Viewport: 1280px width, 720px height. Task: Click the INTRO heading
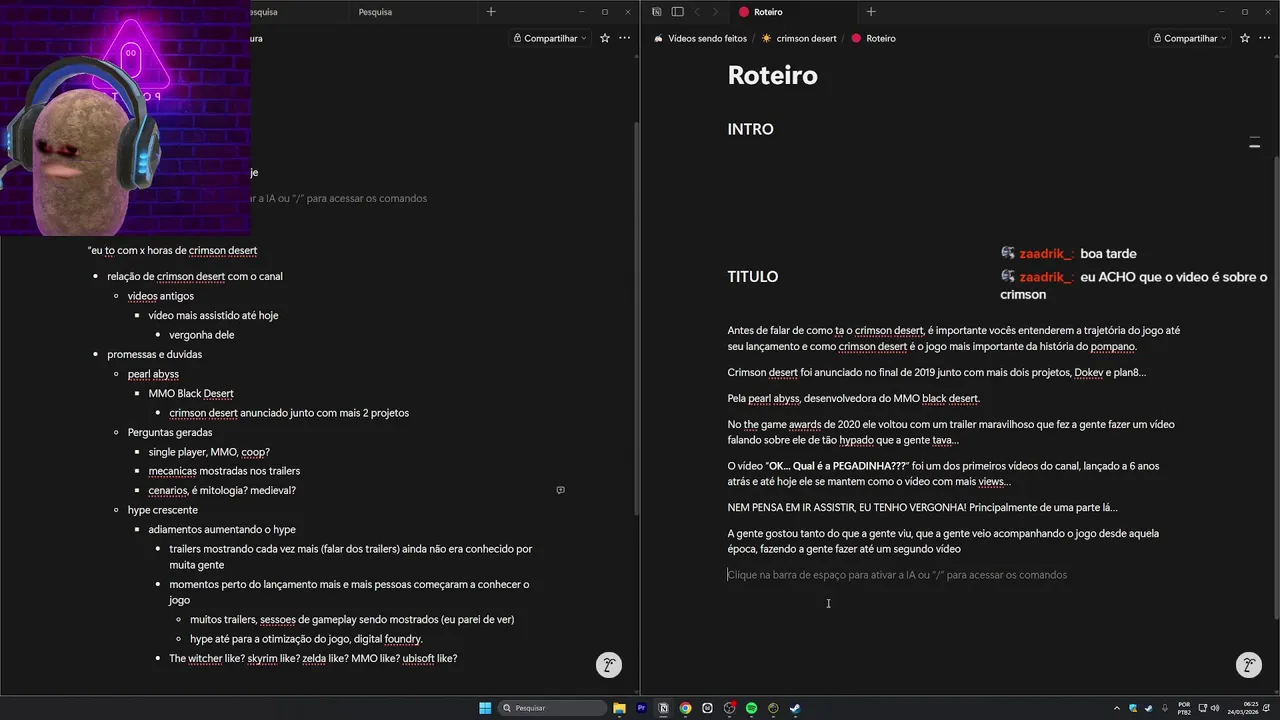click(x=750, y=129)
